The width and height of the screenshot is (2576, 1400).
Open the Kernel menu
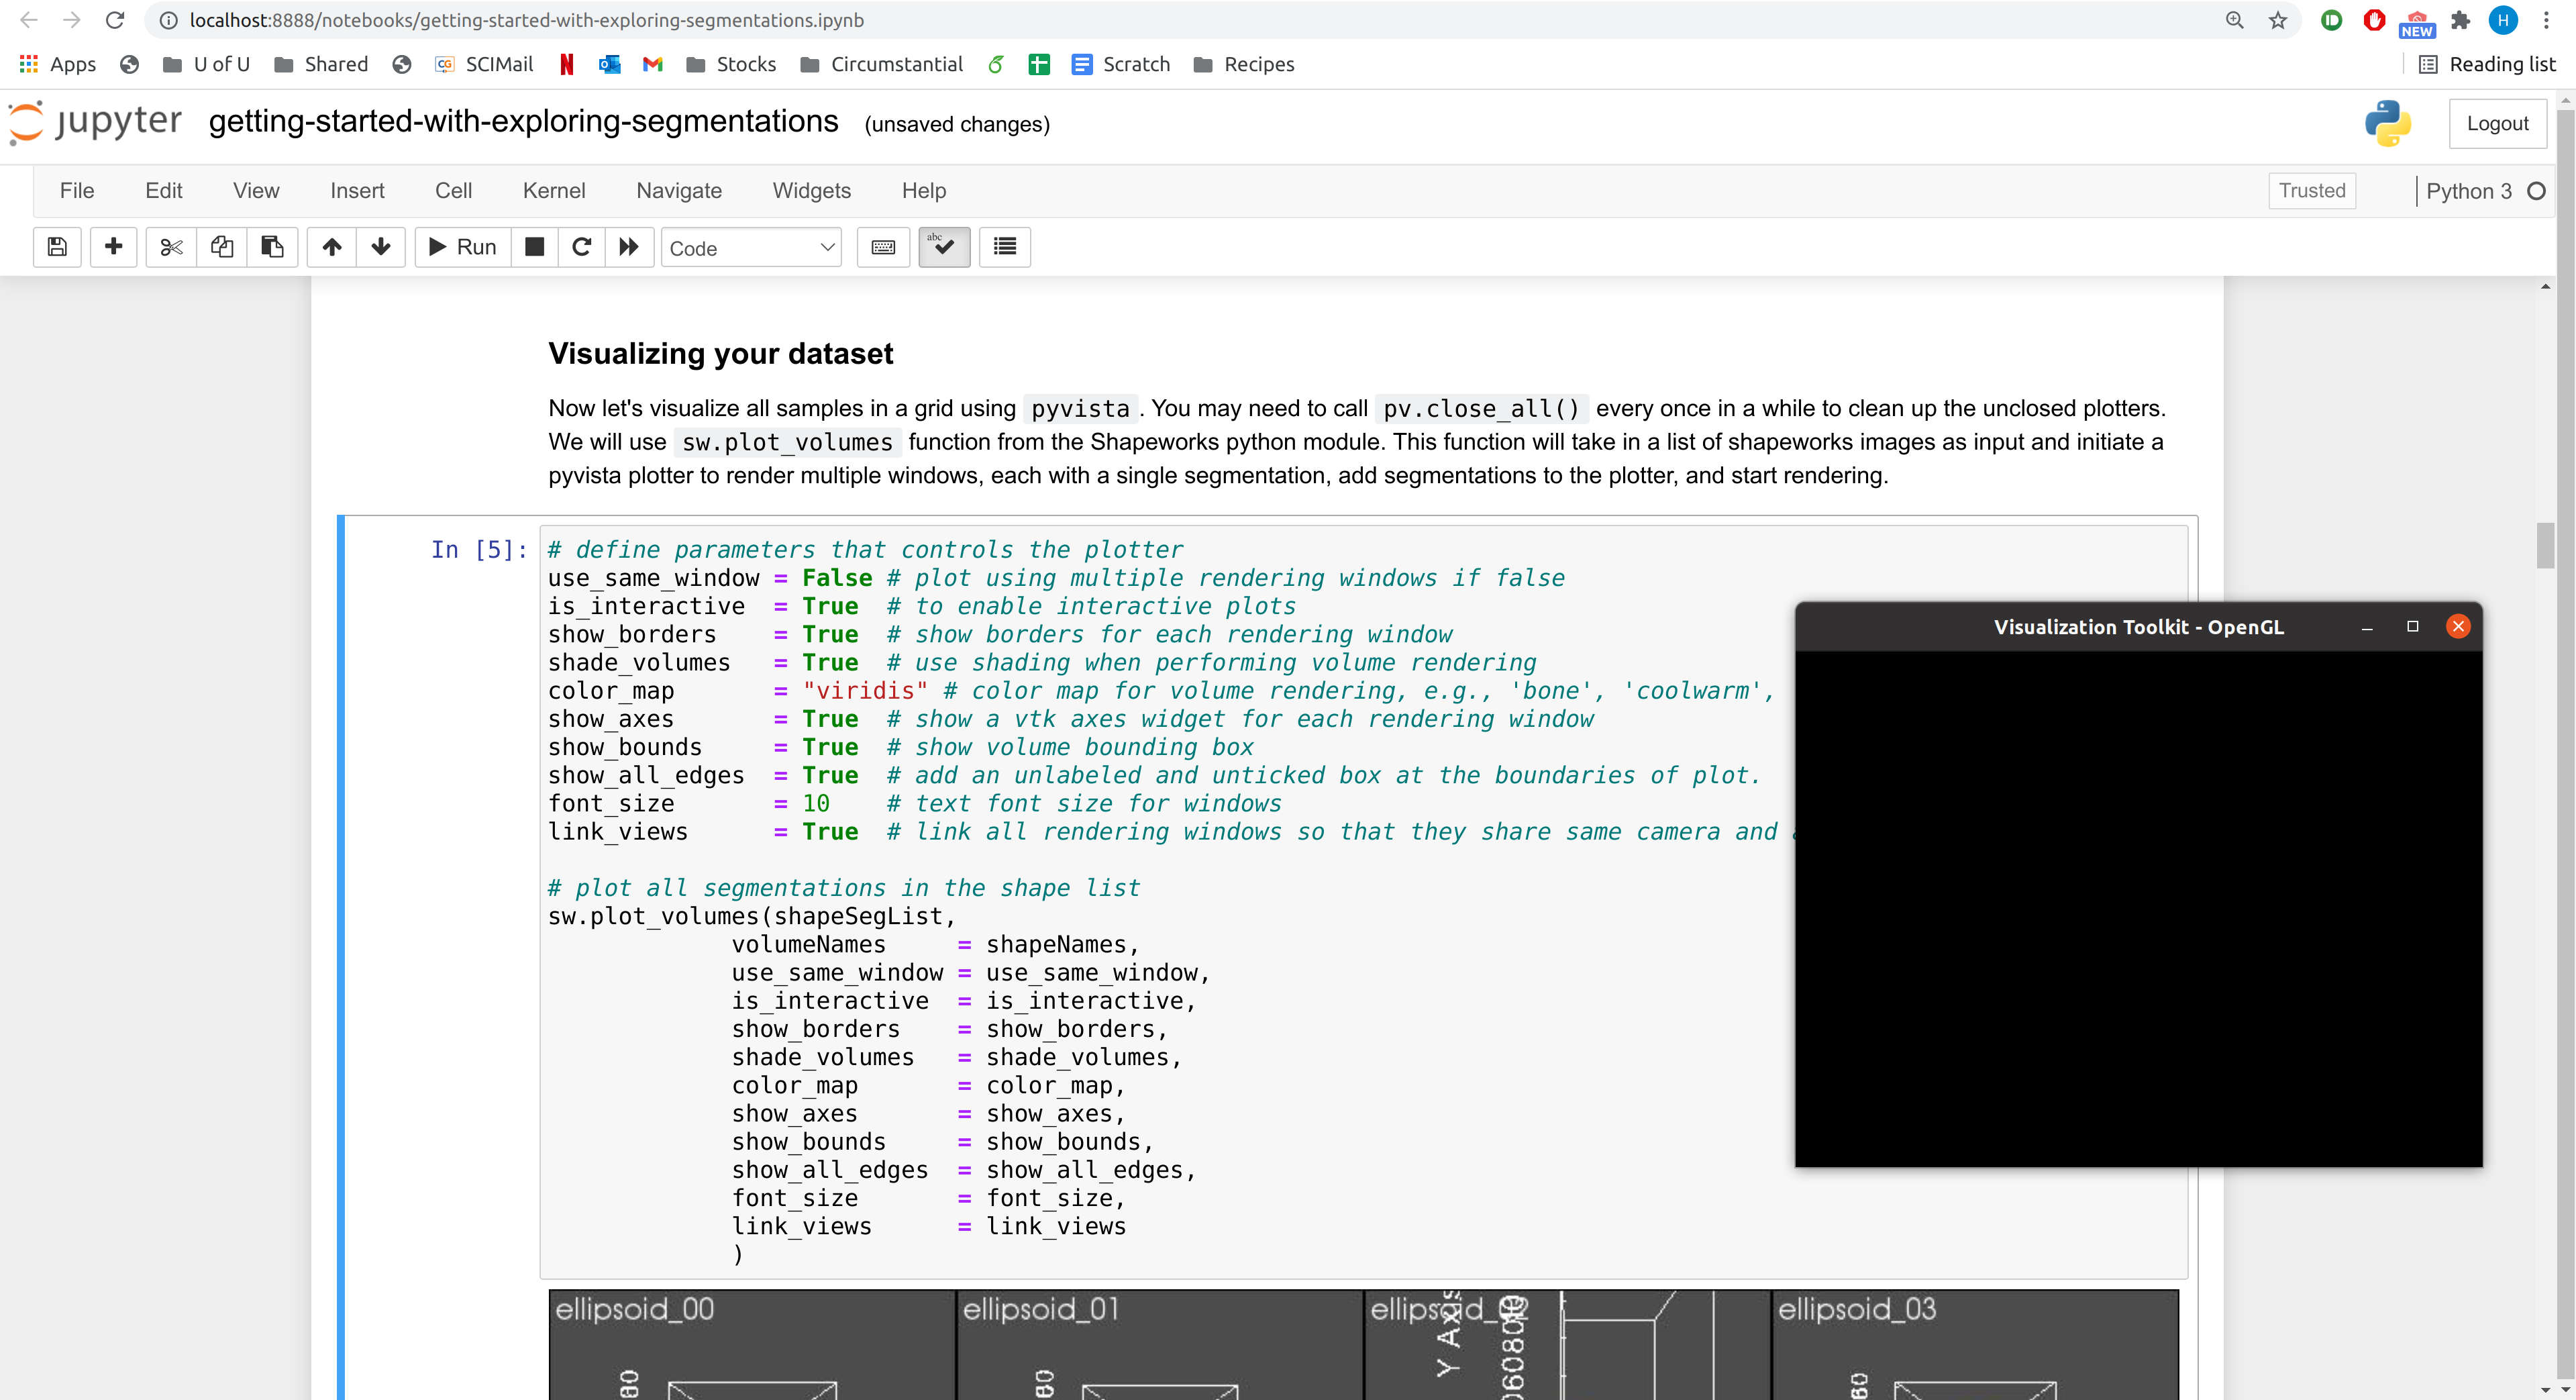point(554,190)
